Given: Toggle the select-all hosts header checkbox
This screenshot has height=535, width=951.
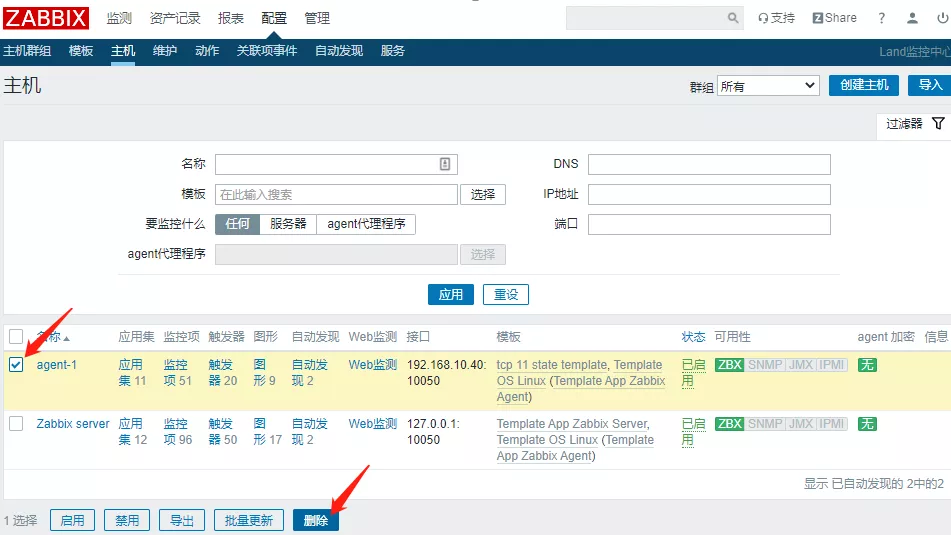Looking at the screenshot, I should [x=16, y=337].
